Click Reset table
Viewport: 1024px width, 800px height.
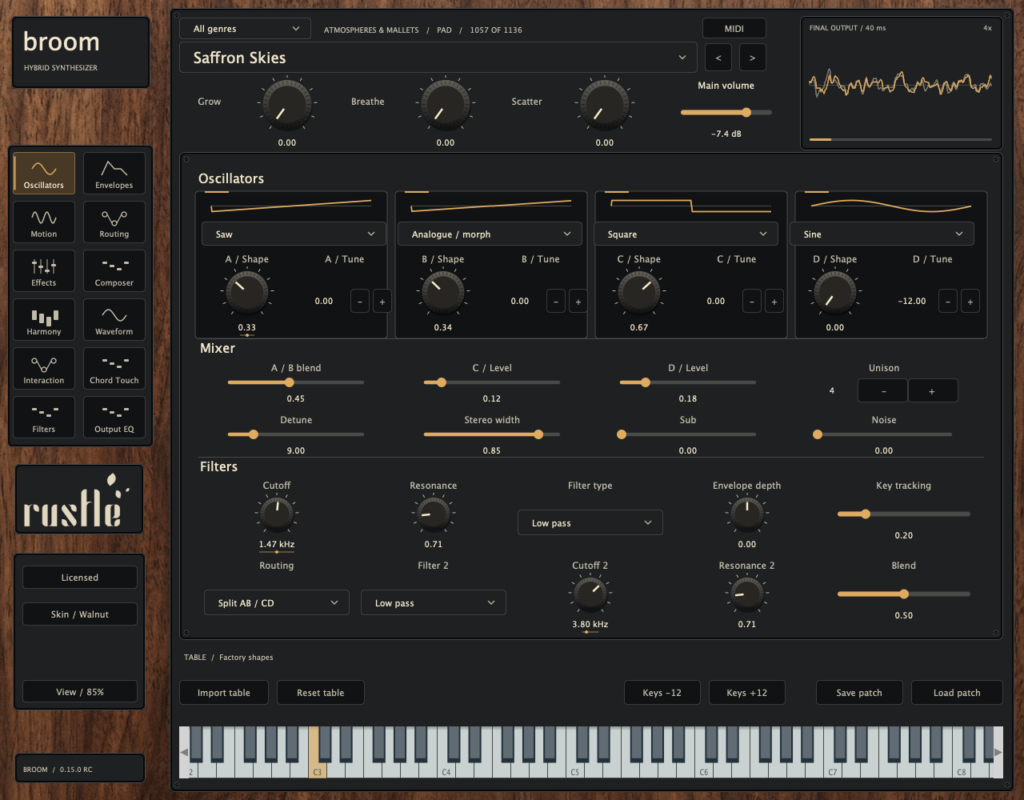tap(320, 692)
